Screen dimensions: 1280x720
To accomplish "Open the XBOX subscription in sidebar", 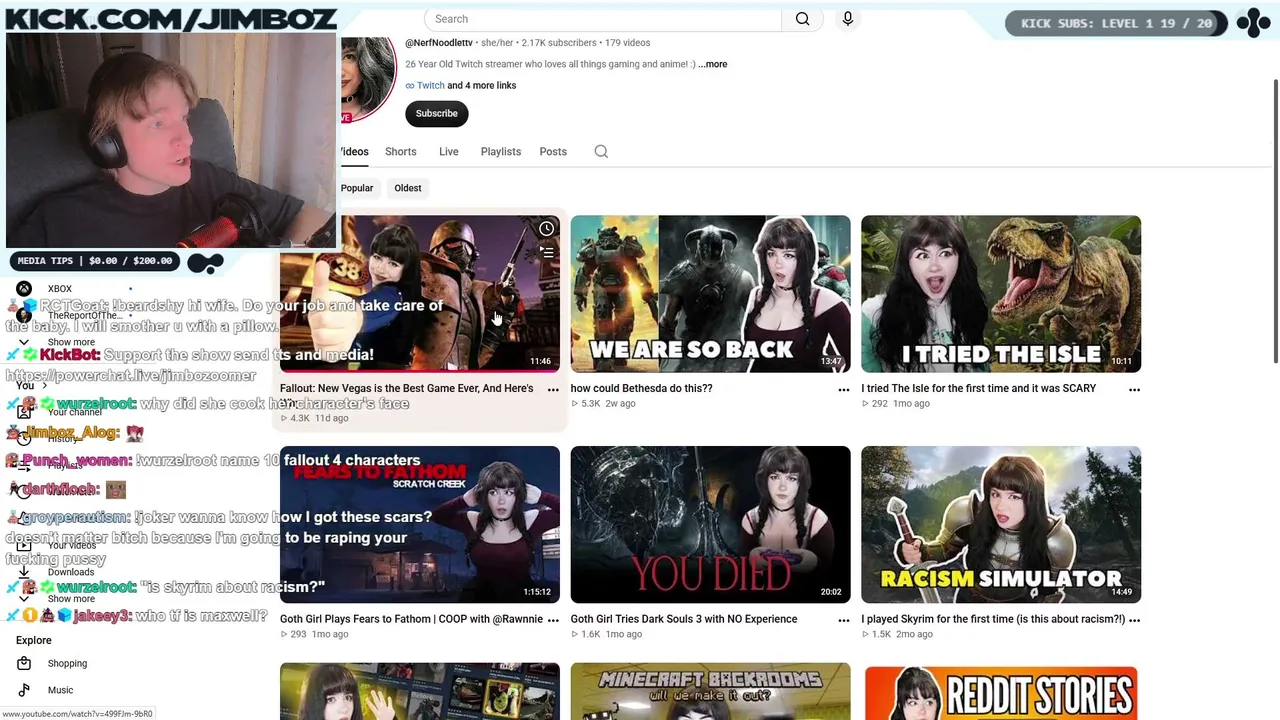I will click(x=60, y=289).
